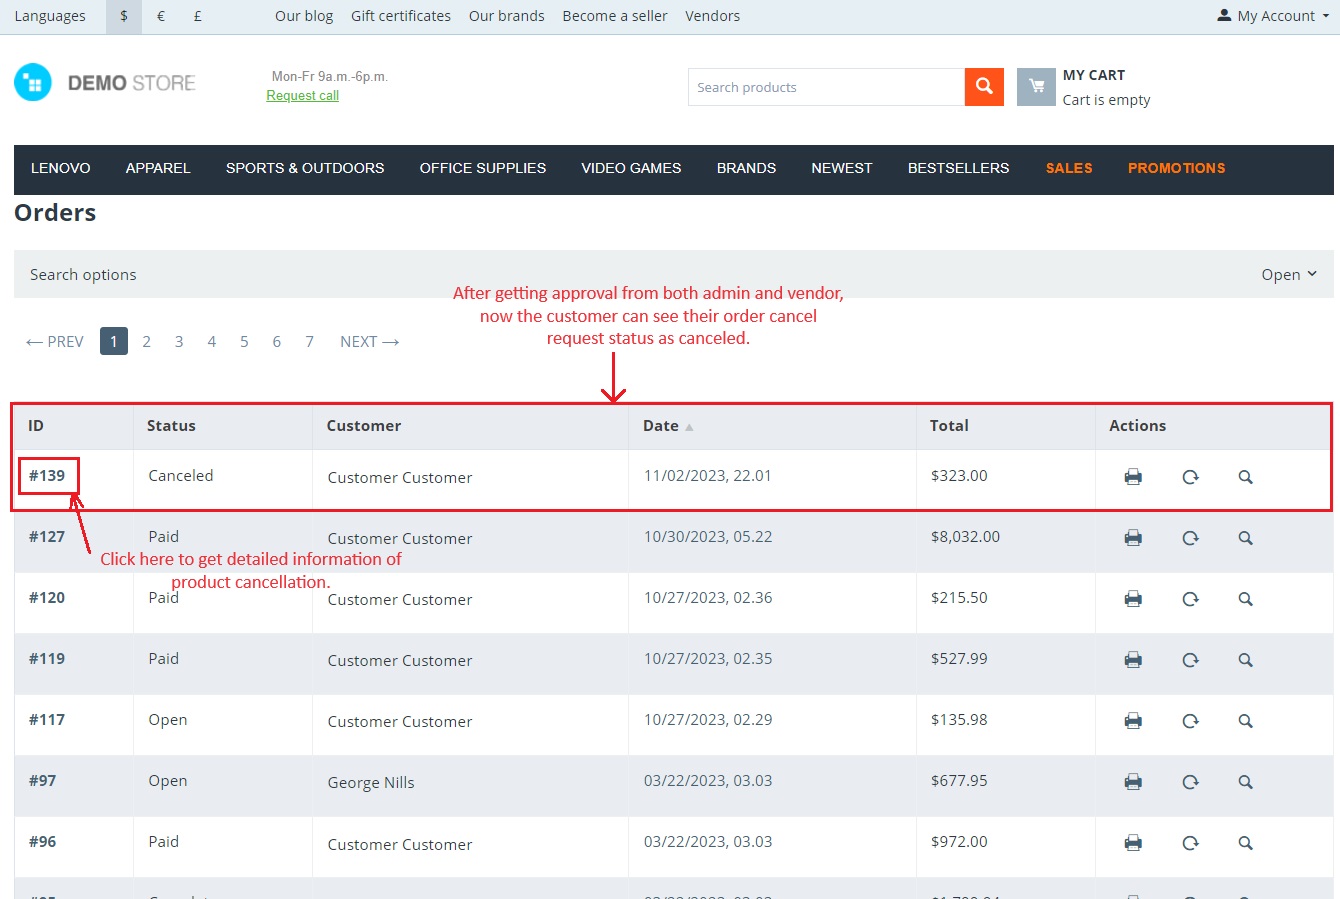1340x899 pixels.
Task: Sort by the Total column header
Action: point(949,426)
